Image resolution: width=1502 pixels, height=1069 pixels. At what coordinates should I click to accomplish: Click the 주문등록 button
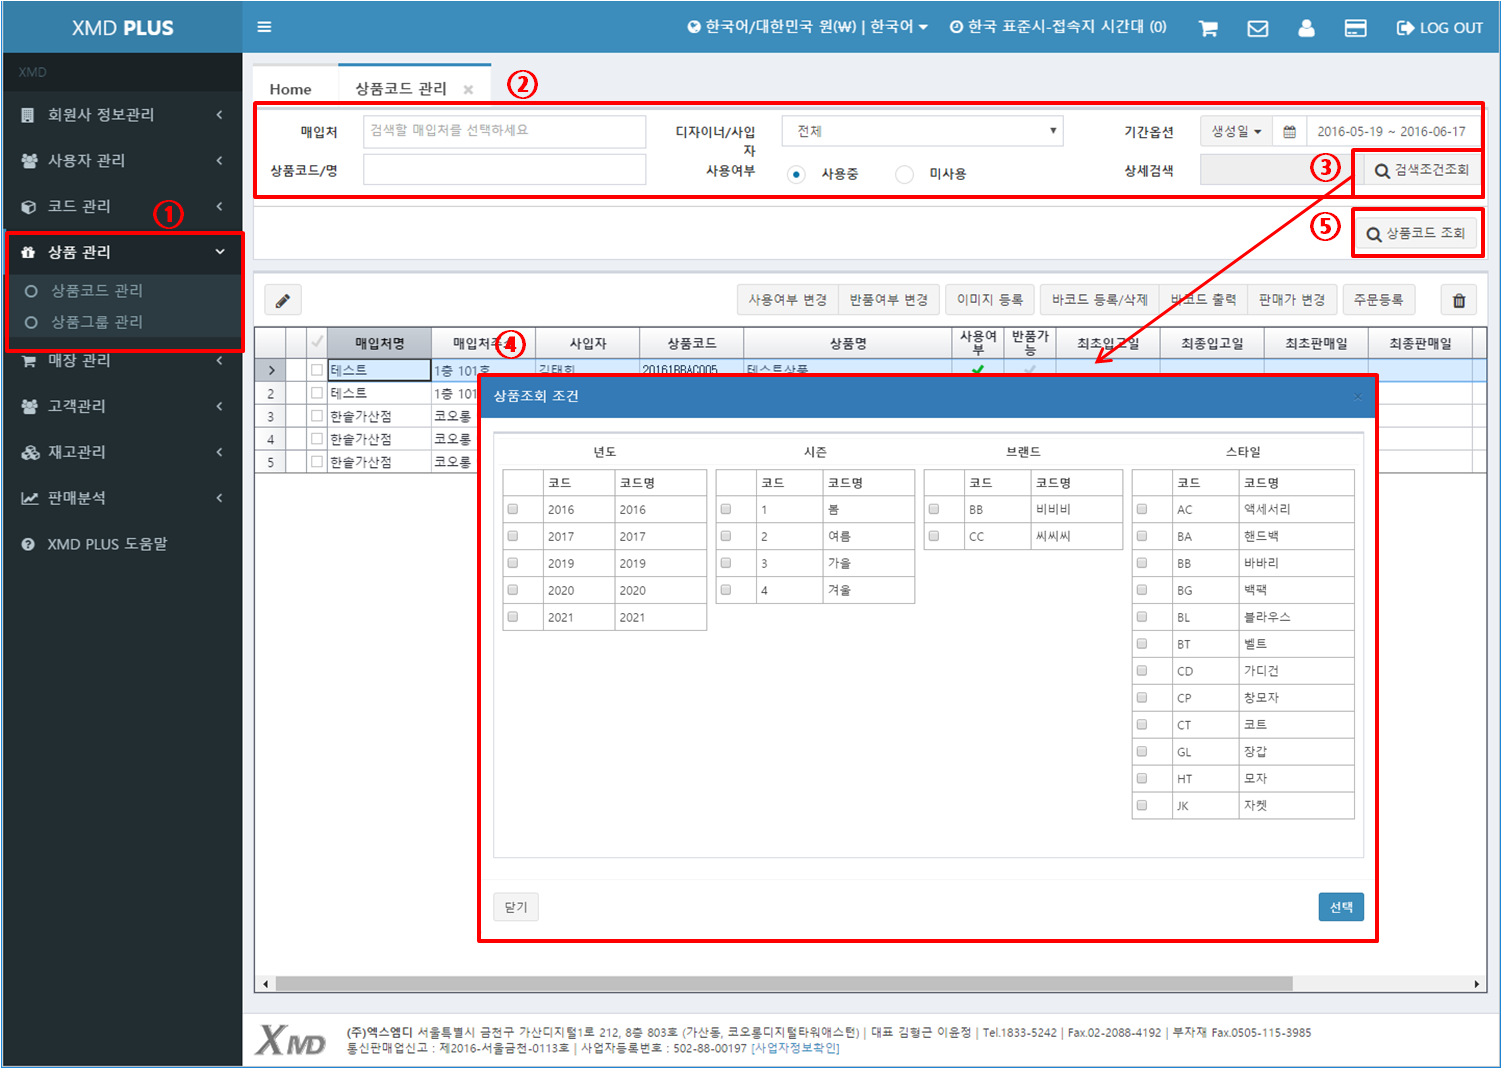1378,300
